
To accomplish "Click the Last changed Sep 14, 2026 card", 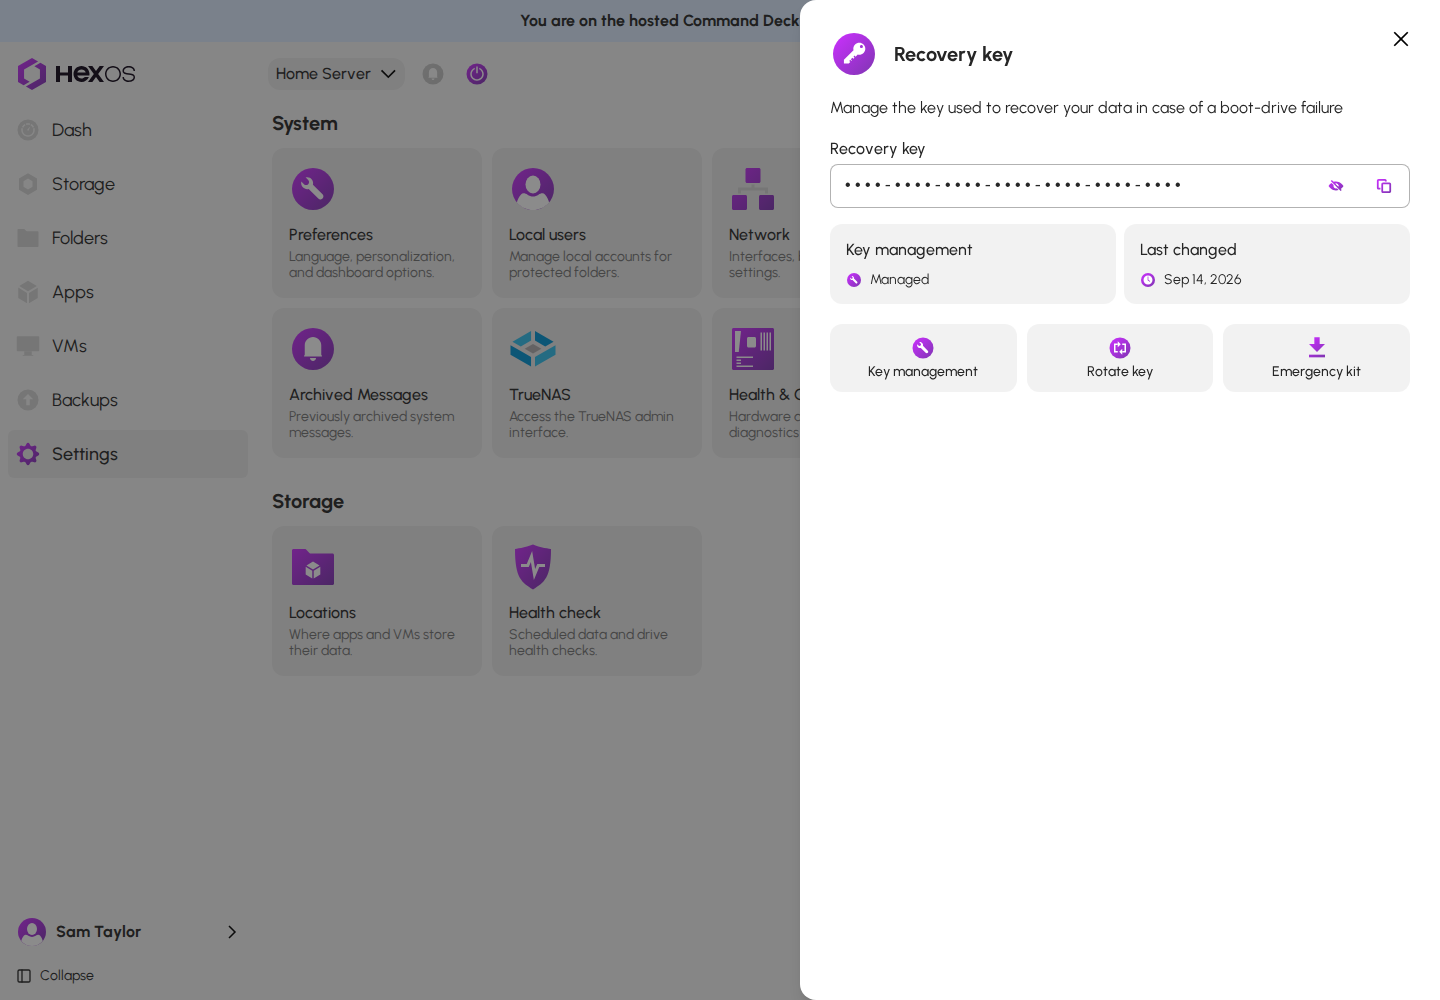I will [1267, 264].
